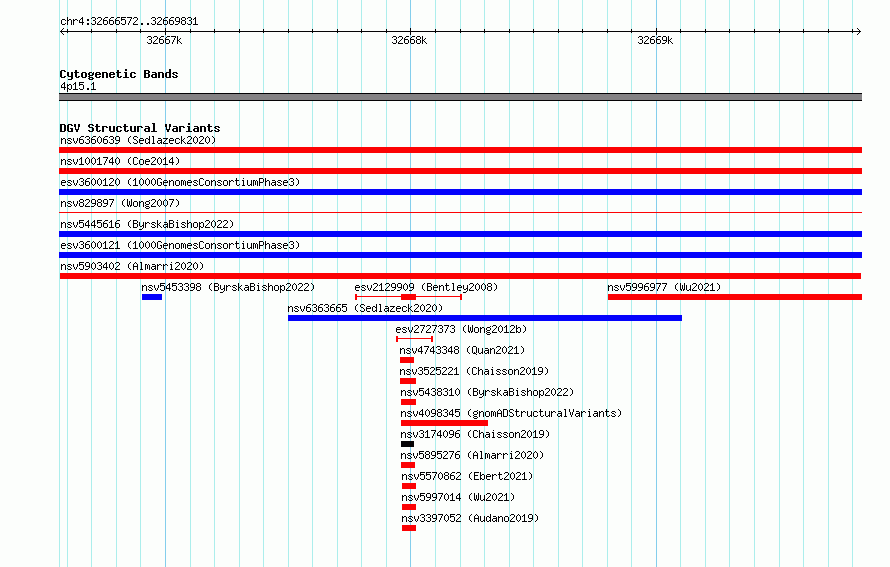This screenshot has width=890, height=567.
Task: Select the red nsv5438310 variant bar
Action: pos(408,402)
